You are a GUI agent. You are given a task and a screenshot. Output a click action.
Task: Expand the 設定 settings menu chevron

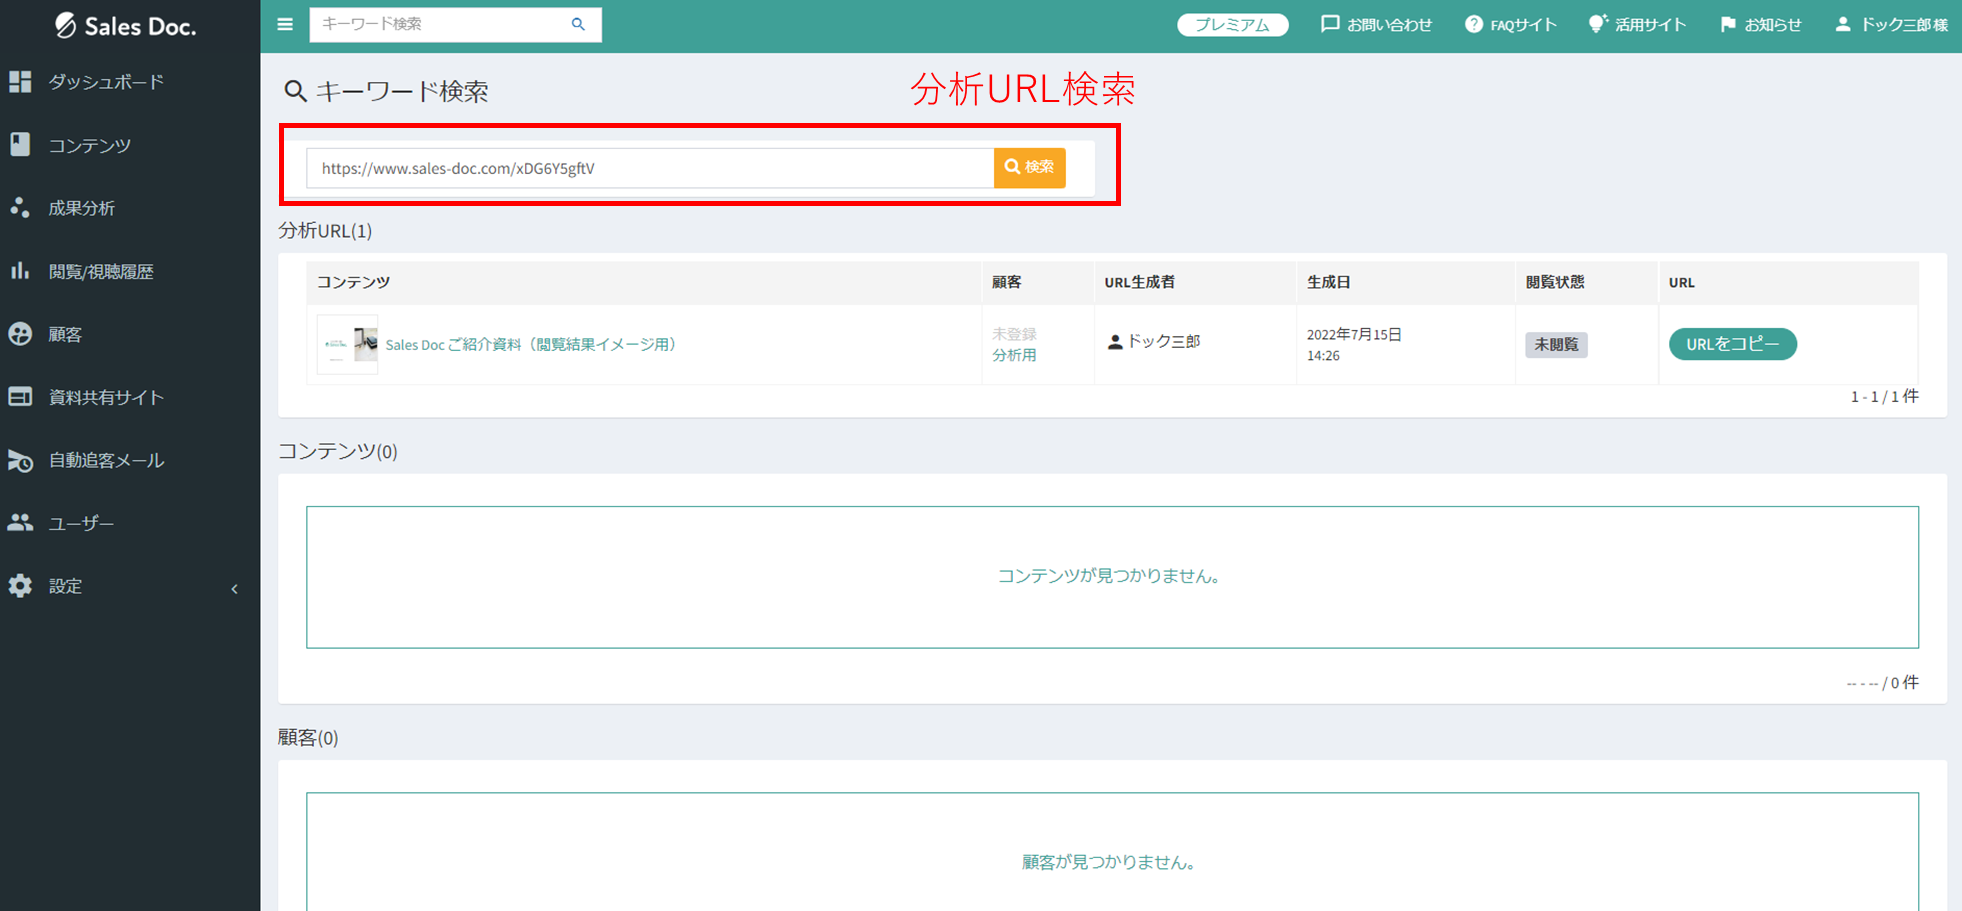point(234,588)
